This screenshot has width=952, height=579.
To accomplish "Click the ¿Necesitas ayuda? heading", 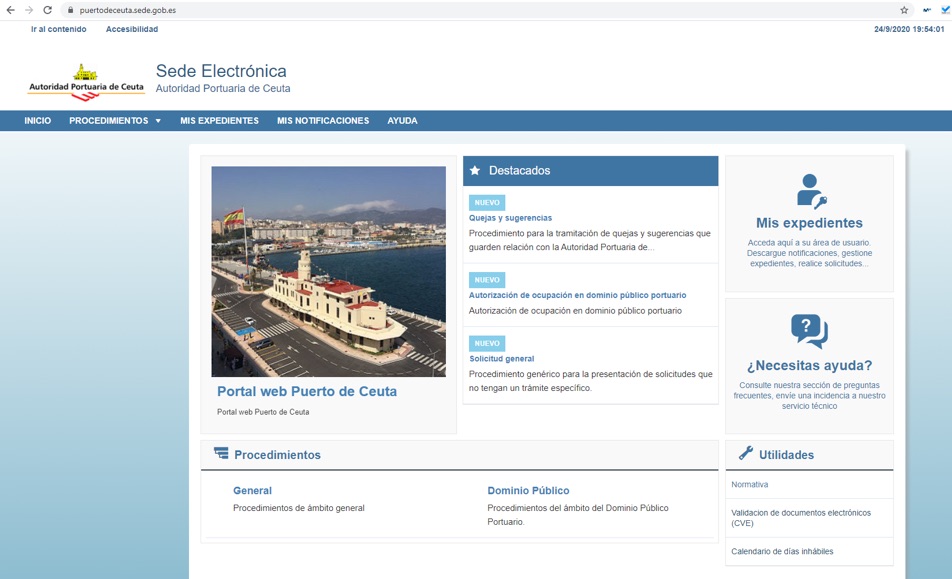I will point(809,365).
